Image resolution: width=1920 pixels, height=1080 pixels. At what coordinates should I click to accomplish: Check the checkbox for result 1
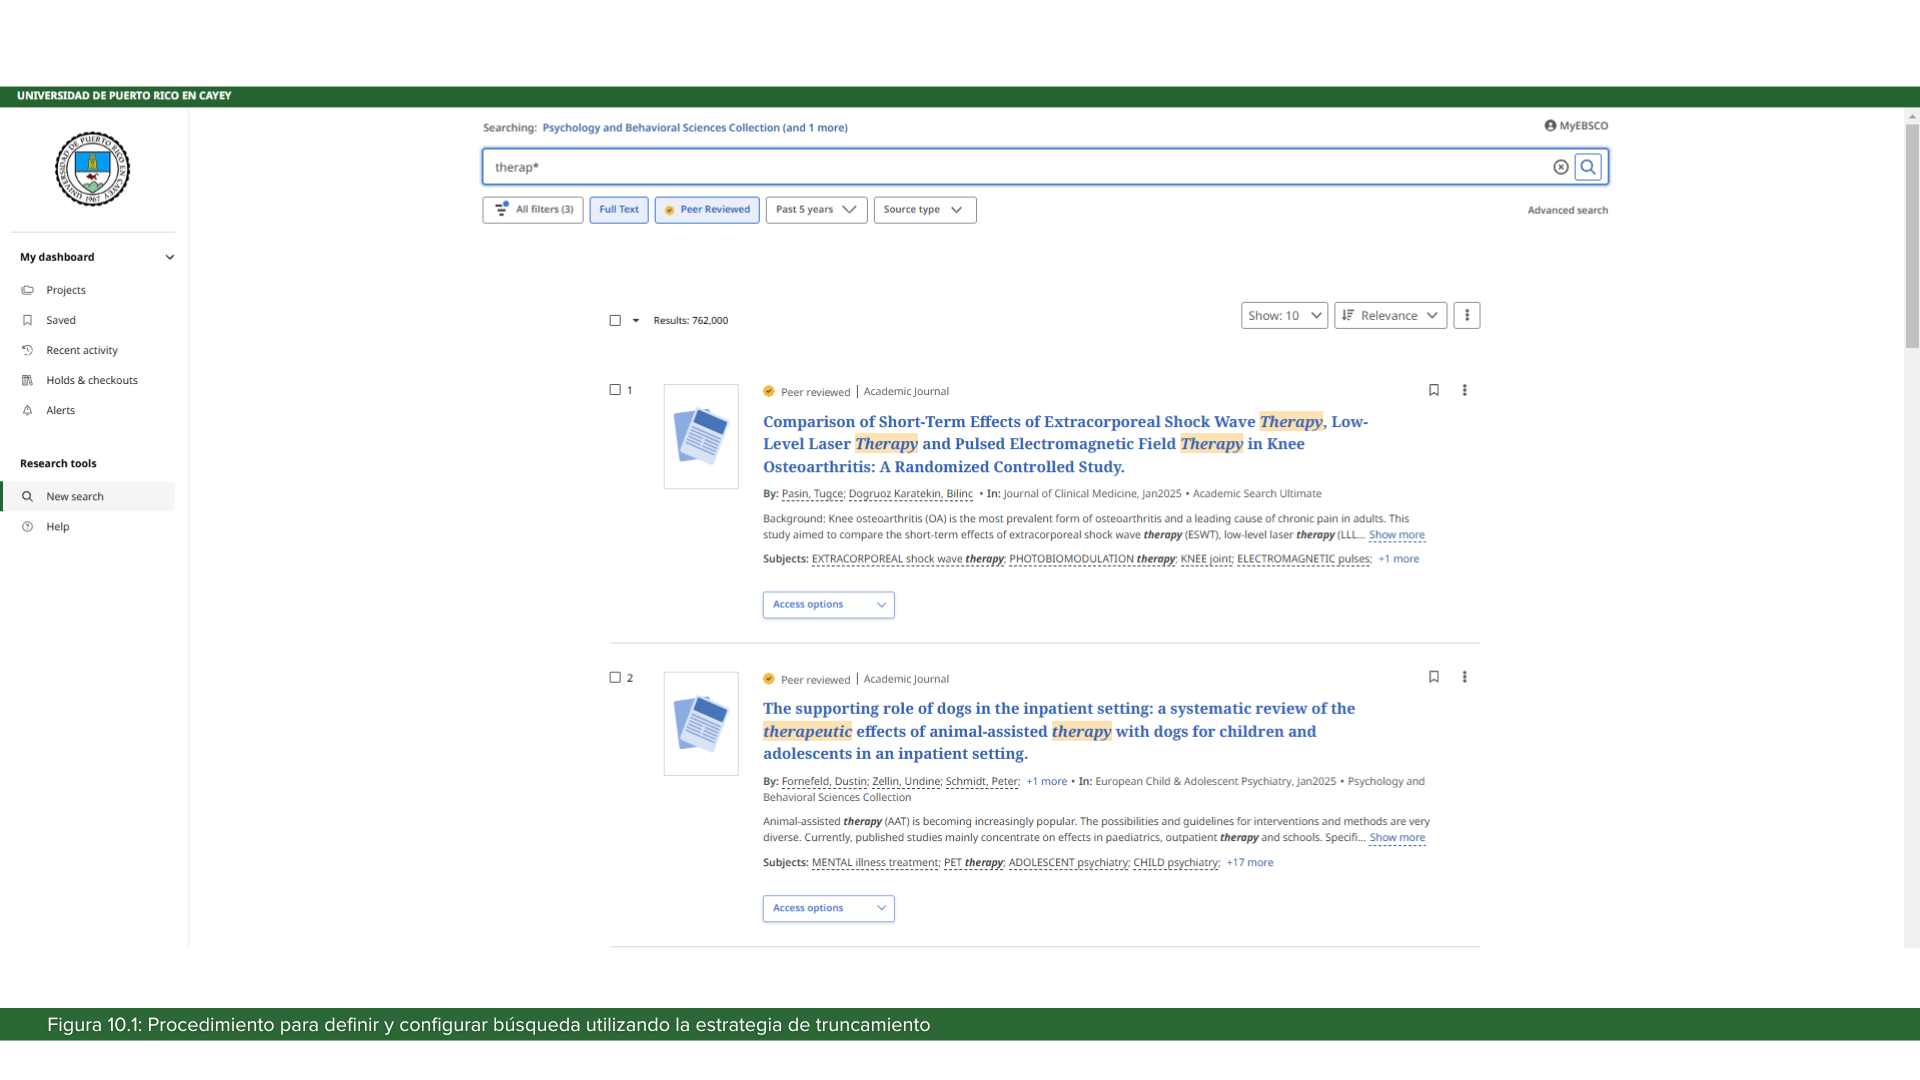click(x=614, y=390)
